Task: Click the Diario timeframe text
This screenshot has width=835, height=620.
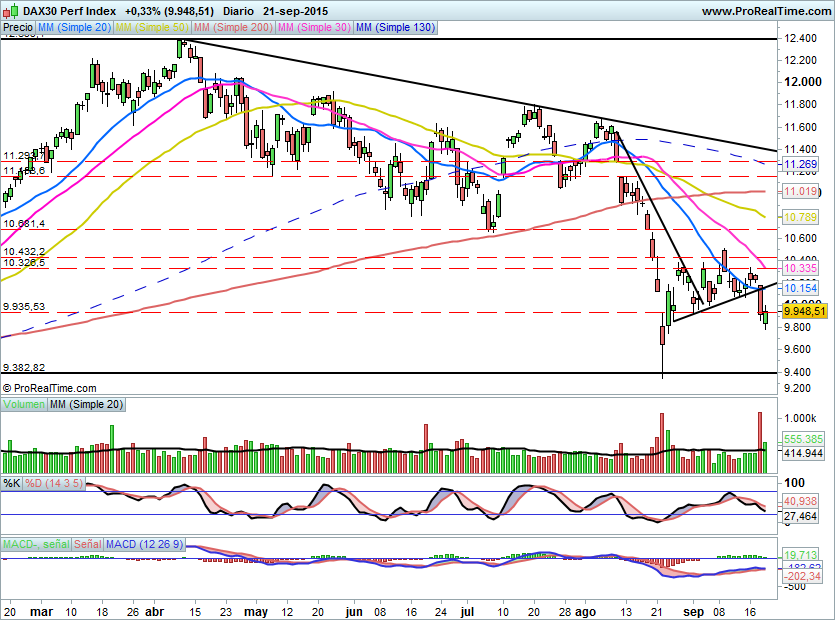Action: tap(238, 11)
